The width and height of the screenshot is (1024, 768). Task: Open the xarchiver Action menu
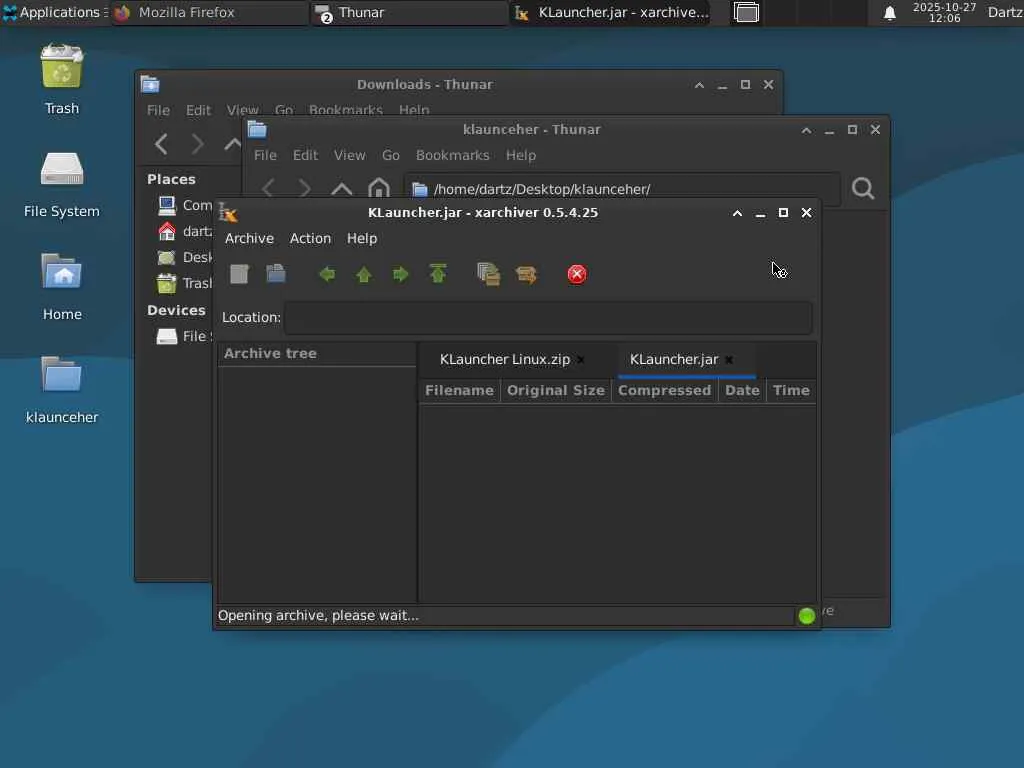click(310, 238)
